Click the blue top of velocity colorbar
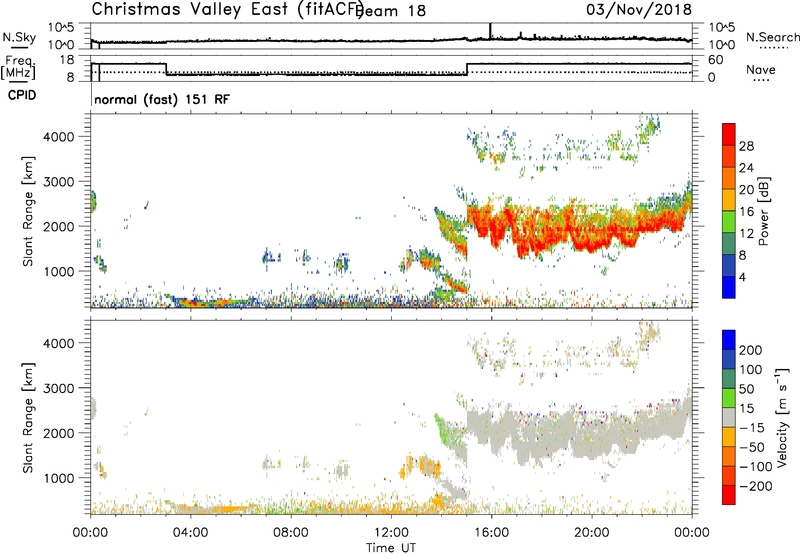The image size is (800, 554). click(x=729, y=340)
